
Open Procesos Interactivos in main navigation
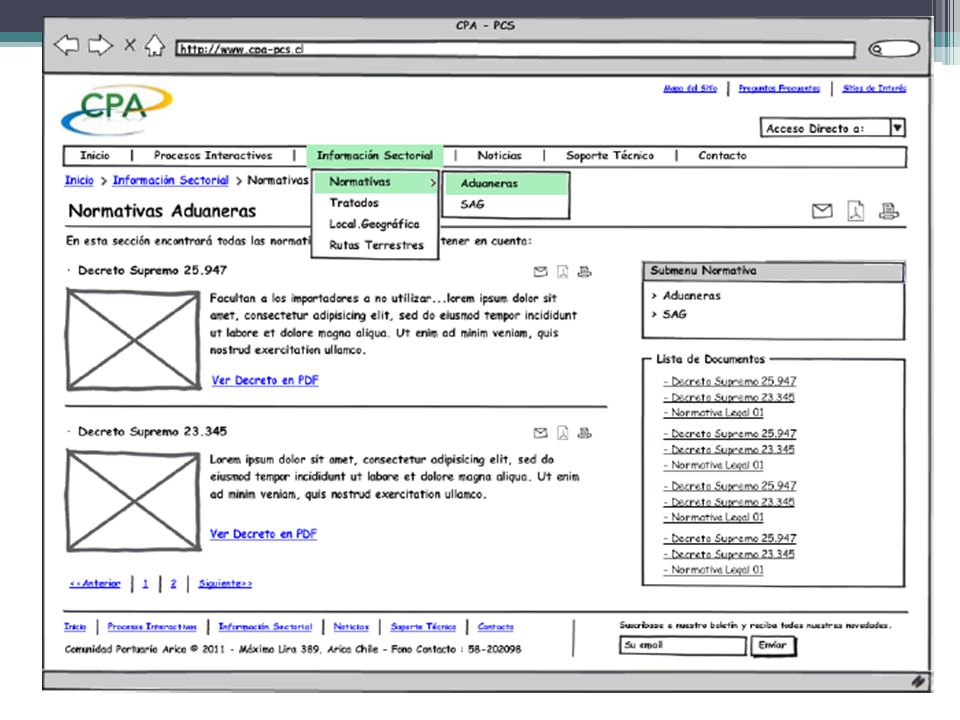coord(213,156)
